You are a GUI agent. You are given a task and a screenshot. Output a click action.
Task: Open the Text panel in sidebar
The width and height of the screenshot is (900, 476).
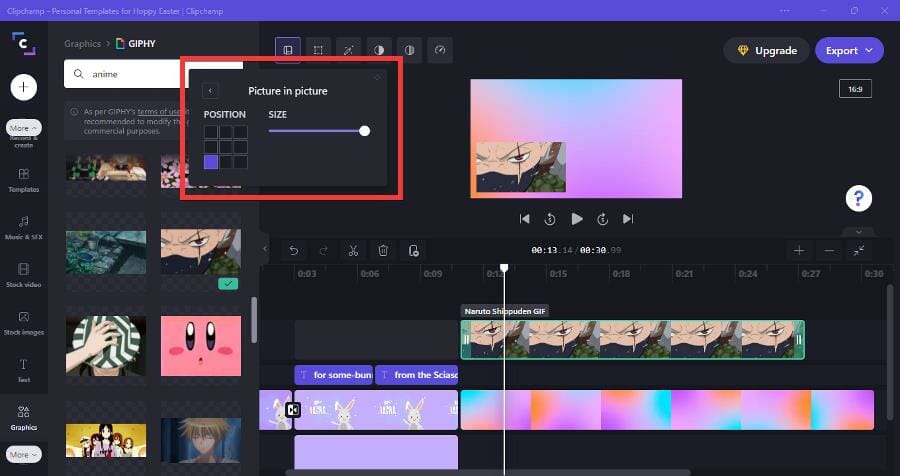coord(24,370)
